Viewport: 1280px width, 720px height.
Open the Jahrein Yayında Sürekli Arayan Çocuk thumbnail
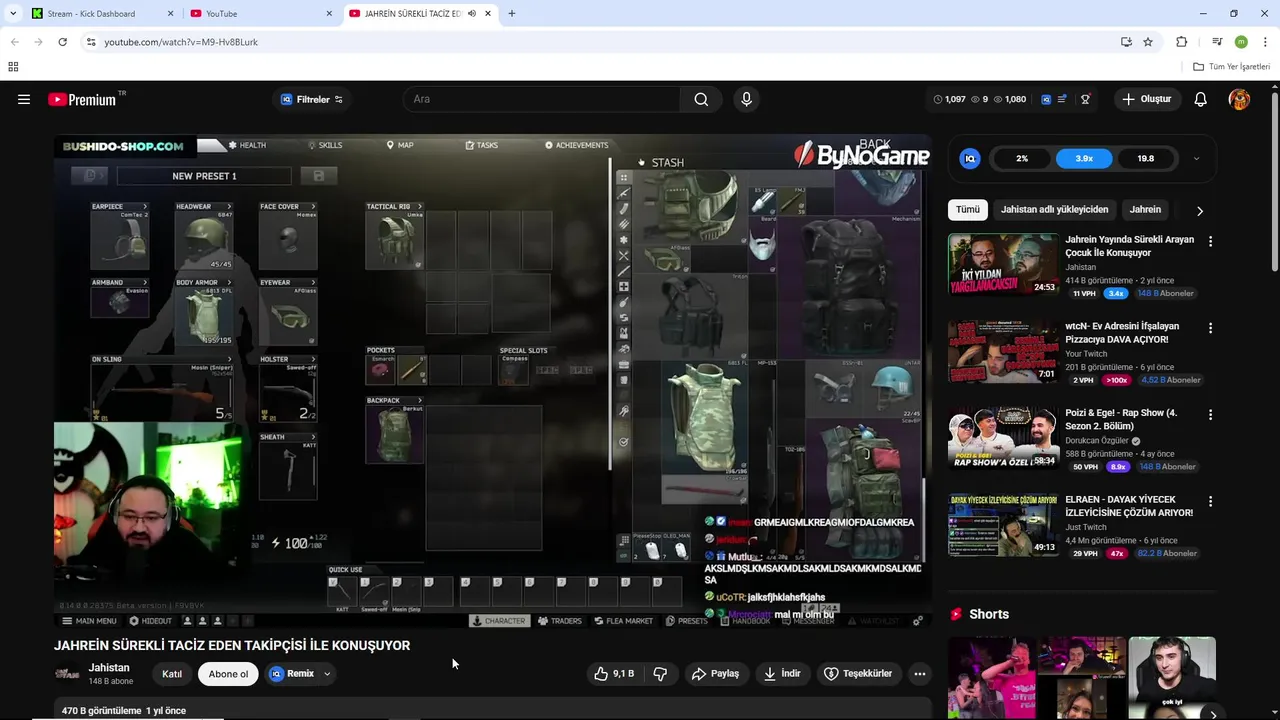point(1003,264)
